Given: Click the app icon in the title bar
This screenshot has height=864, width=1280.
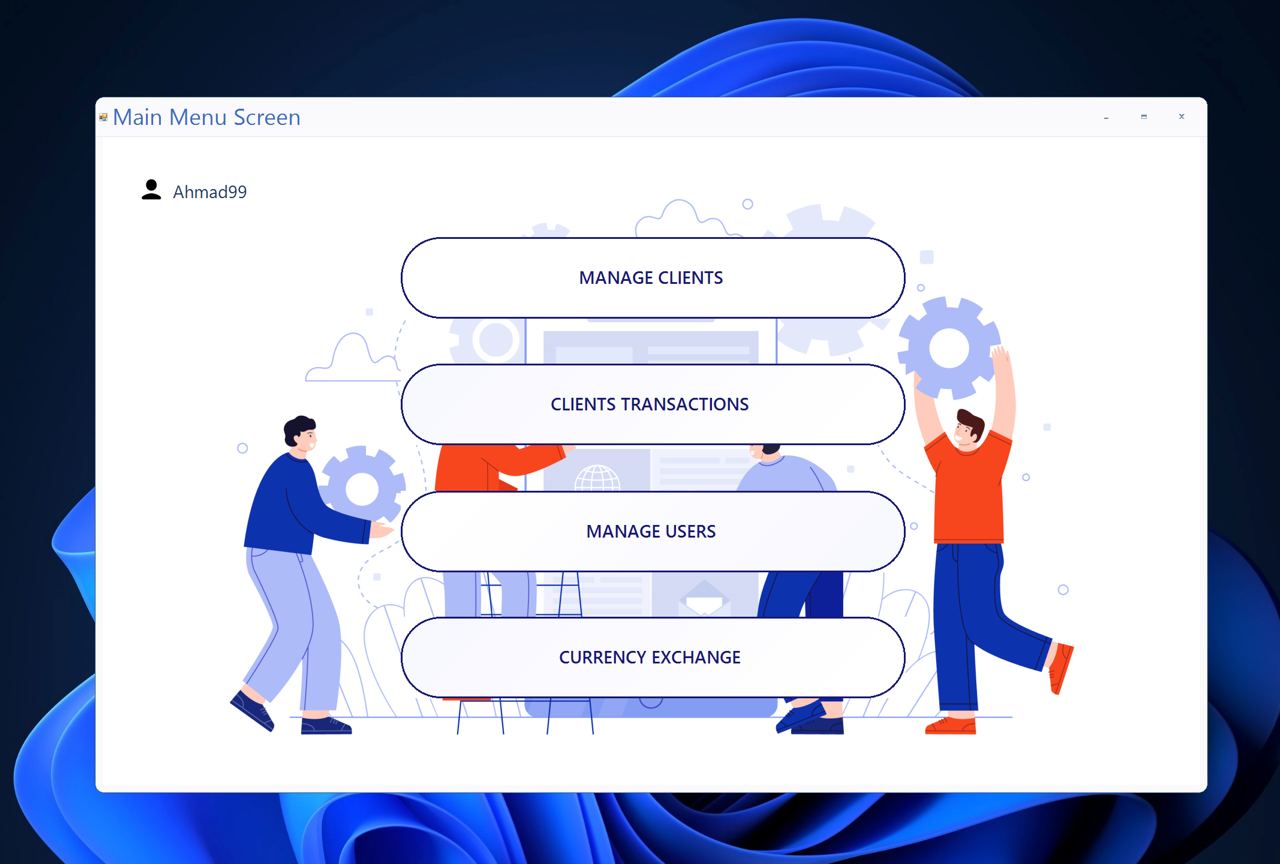Looking at the screenshot, I should [x=103, y=117].
